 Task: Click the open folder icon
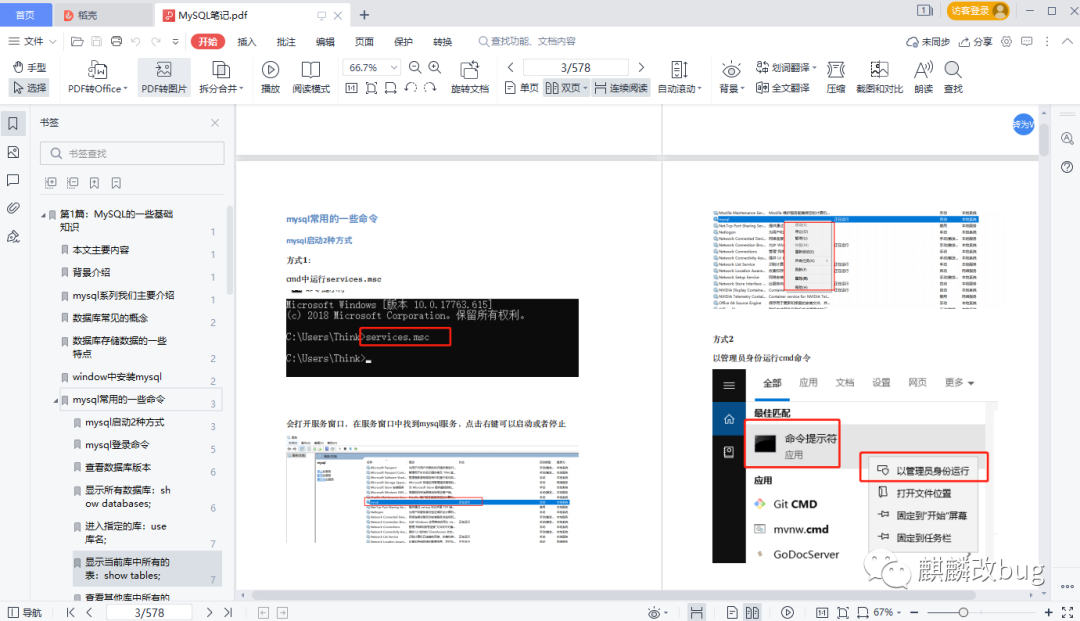tap(77, 41)
